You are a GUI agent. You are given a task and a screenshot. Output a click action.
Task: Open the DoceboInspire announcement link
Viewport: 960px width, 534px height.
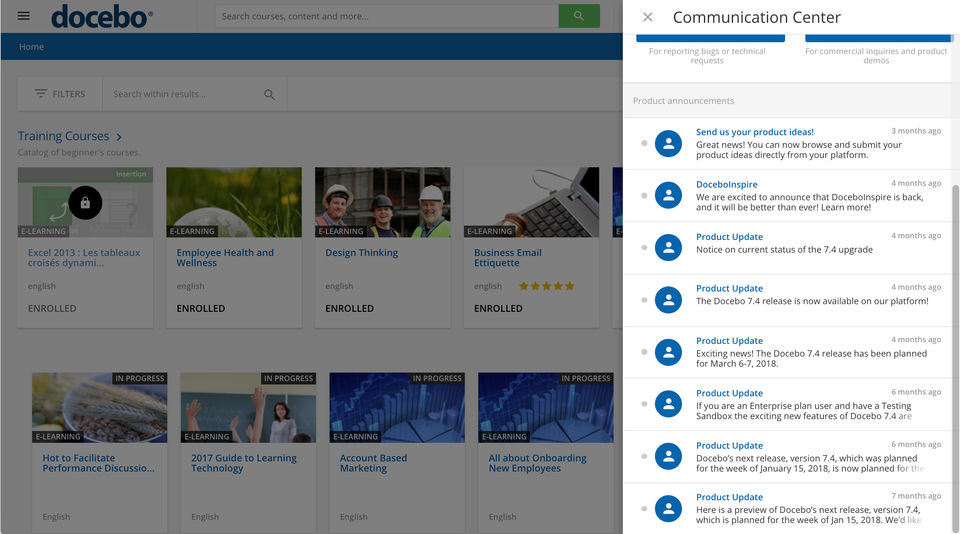coord(727,184)
